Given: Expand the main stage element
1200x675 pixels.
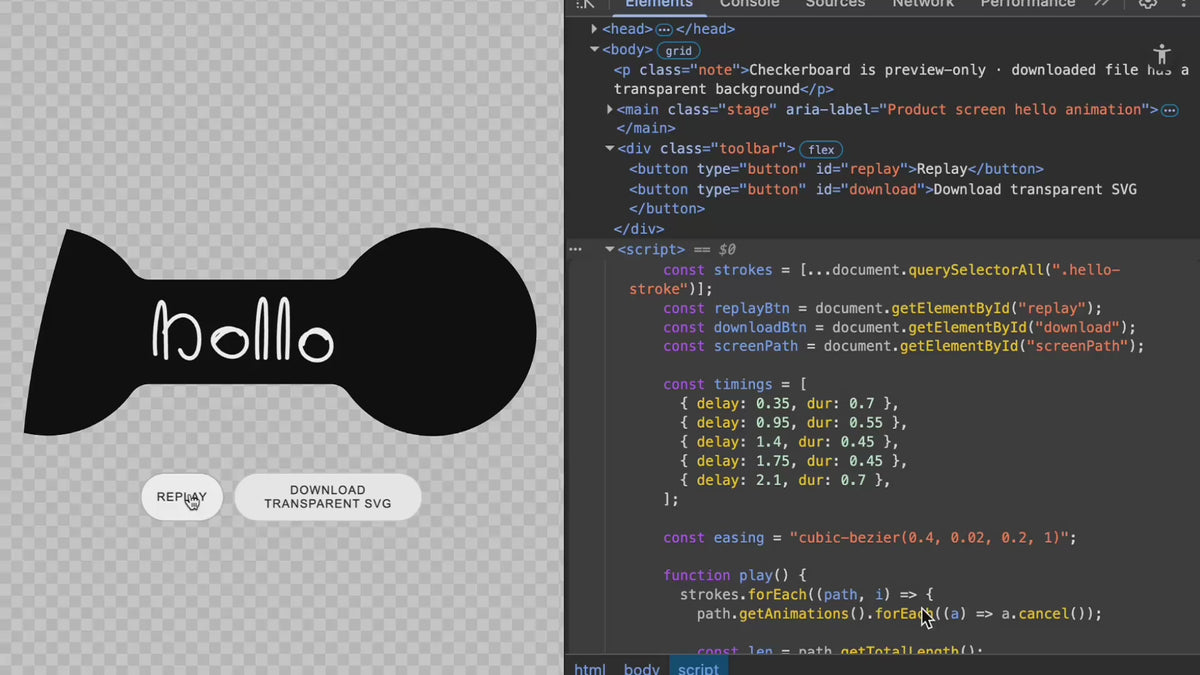Looking at the screenshot, I should [x=610, y=109].
